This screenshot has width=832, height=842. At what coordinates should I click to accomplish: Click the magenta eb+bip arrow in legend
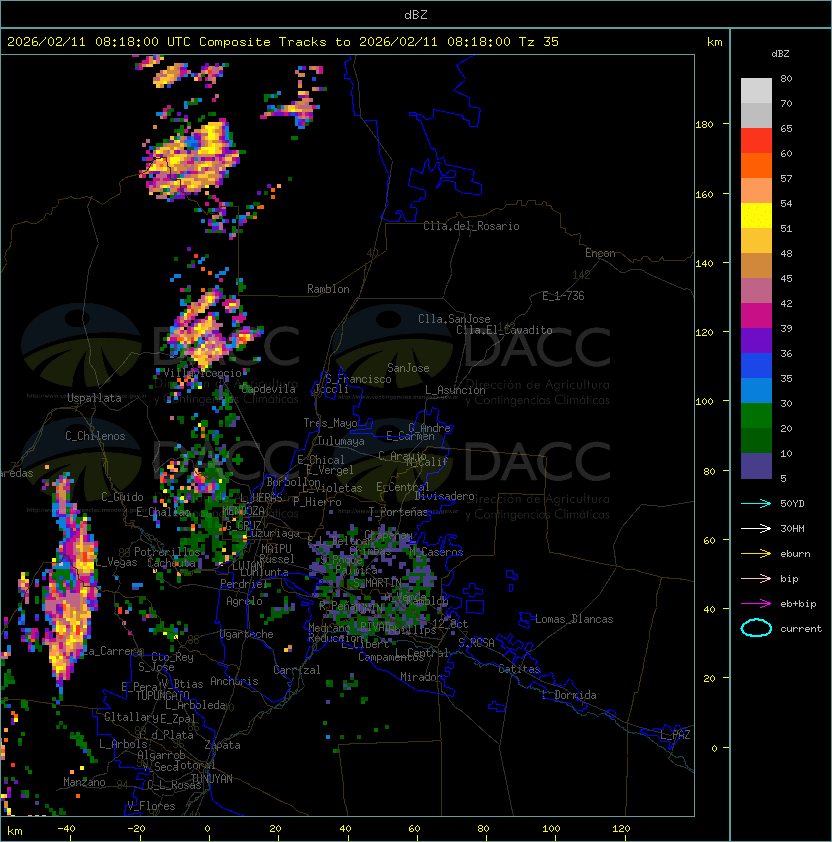pyautogui.click(x=756, y=604)
